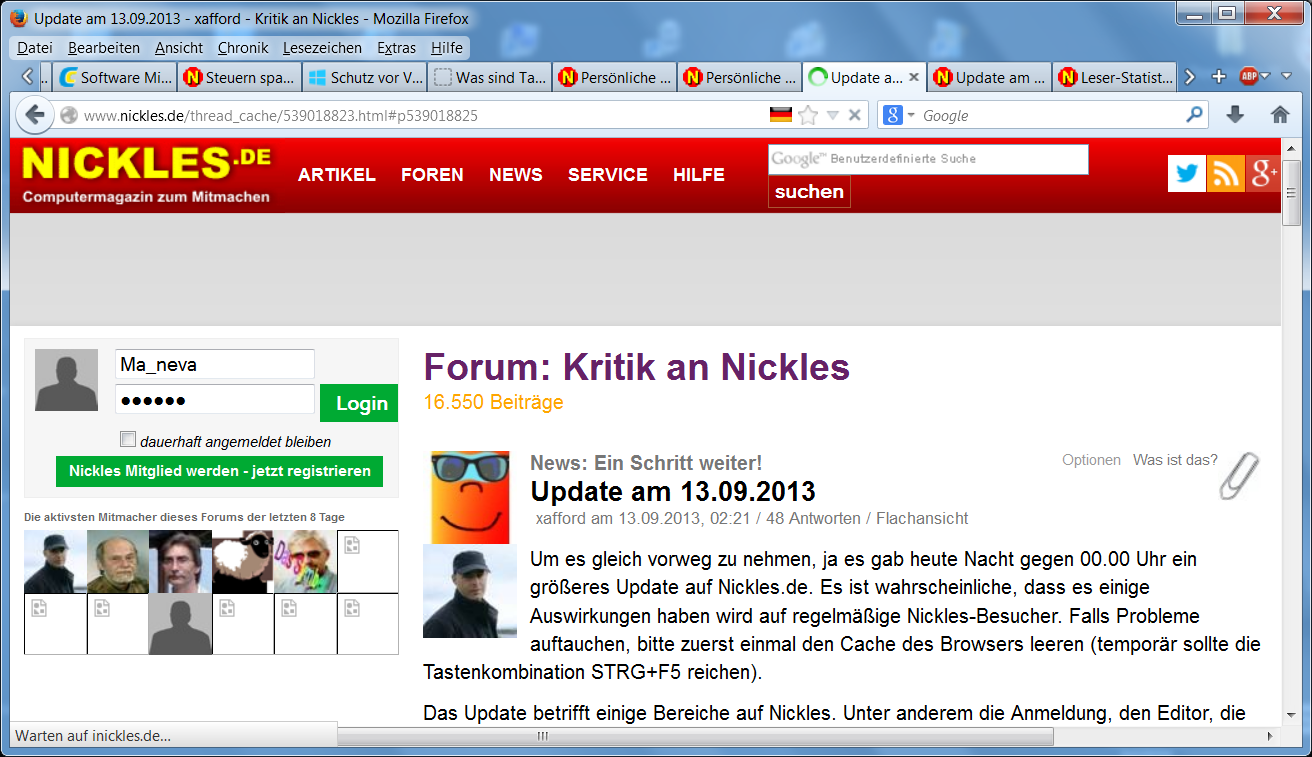Go to the Firefox home page icon
Viewport: 1312px width, 757px height.
pos(1280,115)
